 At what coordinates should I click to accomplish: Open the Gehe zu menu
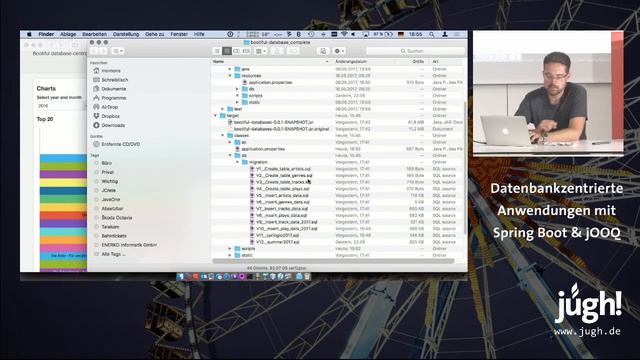155,34
